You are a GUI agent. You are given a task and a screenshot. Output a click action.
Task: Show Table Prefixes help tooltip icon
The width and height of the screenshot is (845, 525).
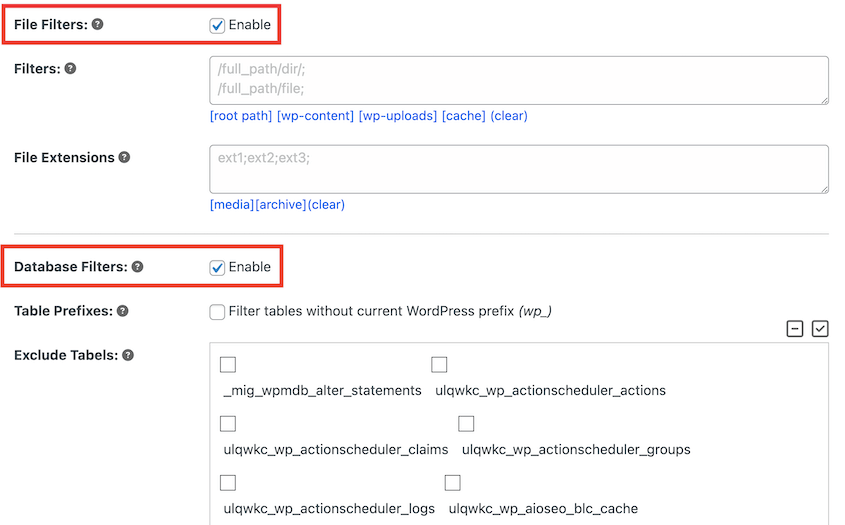[123, 311]
